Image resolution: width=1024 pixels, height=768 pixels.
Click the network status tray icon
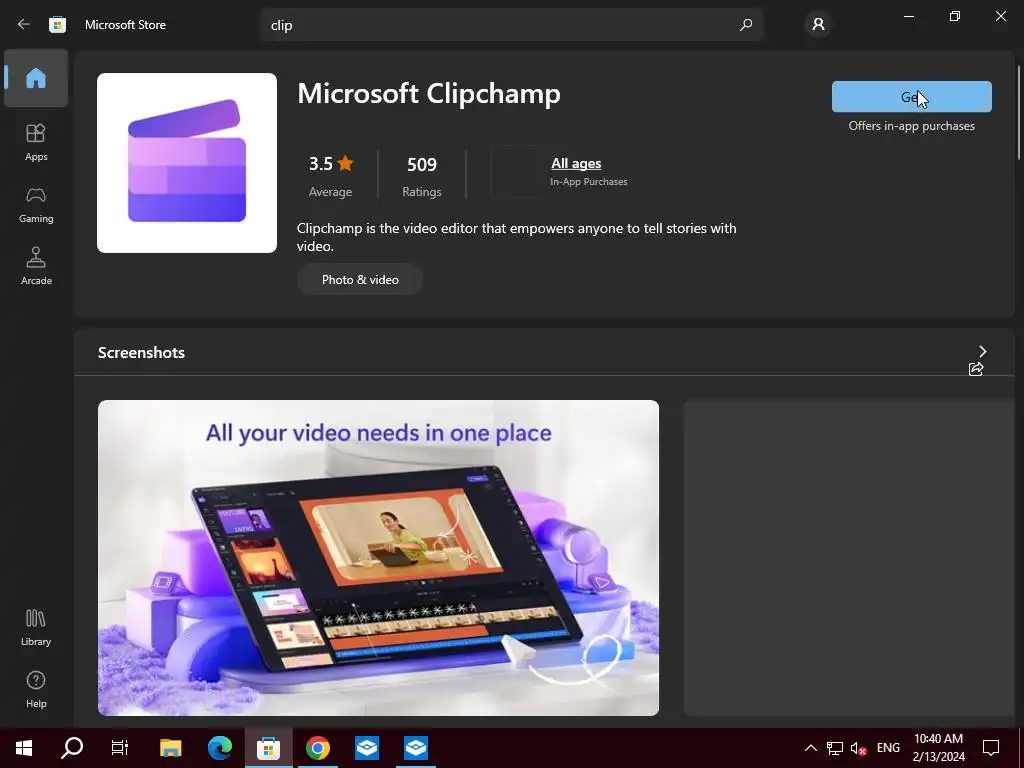[835, 748]
